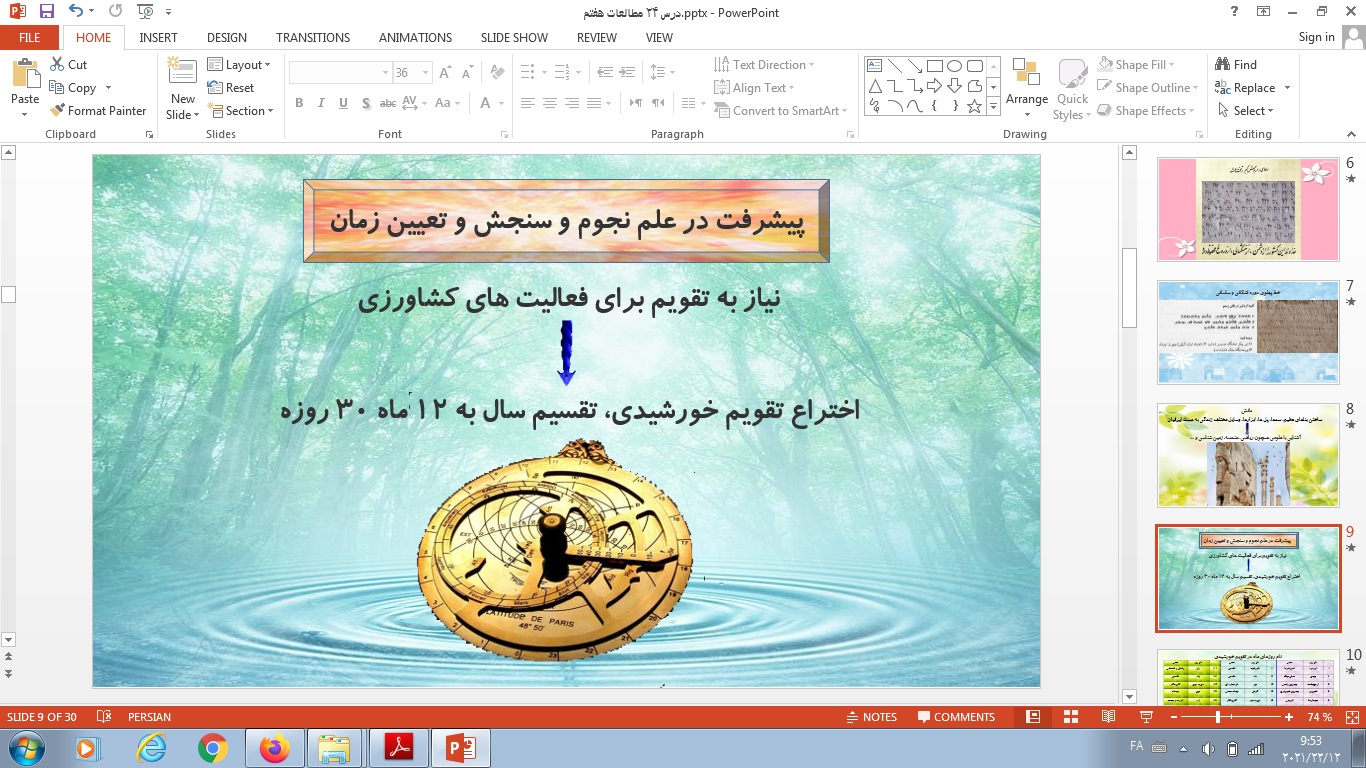Apply italic formatting to text

click(320, 103)
